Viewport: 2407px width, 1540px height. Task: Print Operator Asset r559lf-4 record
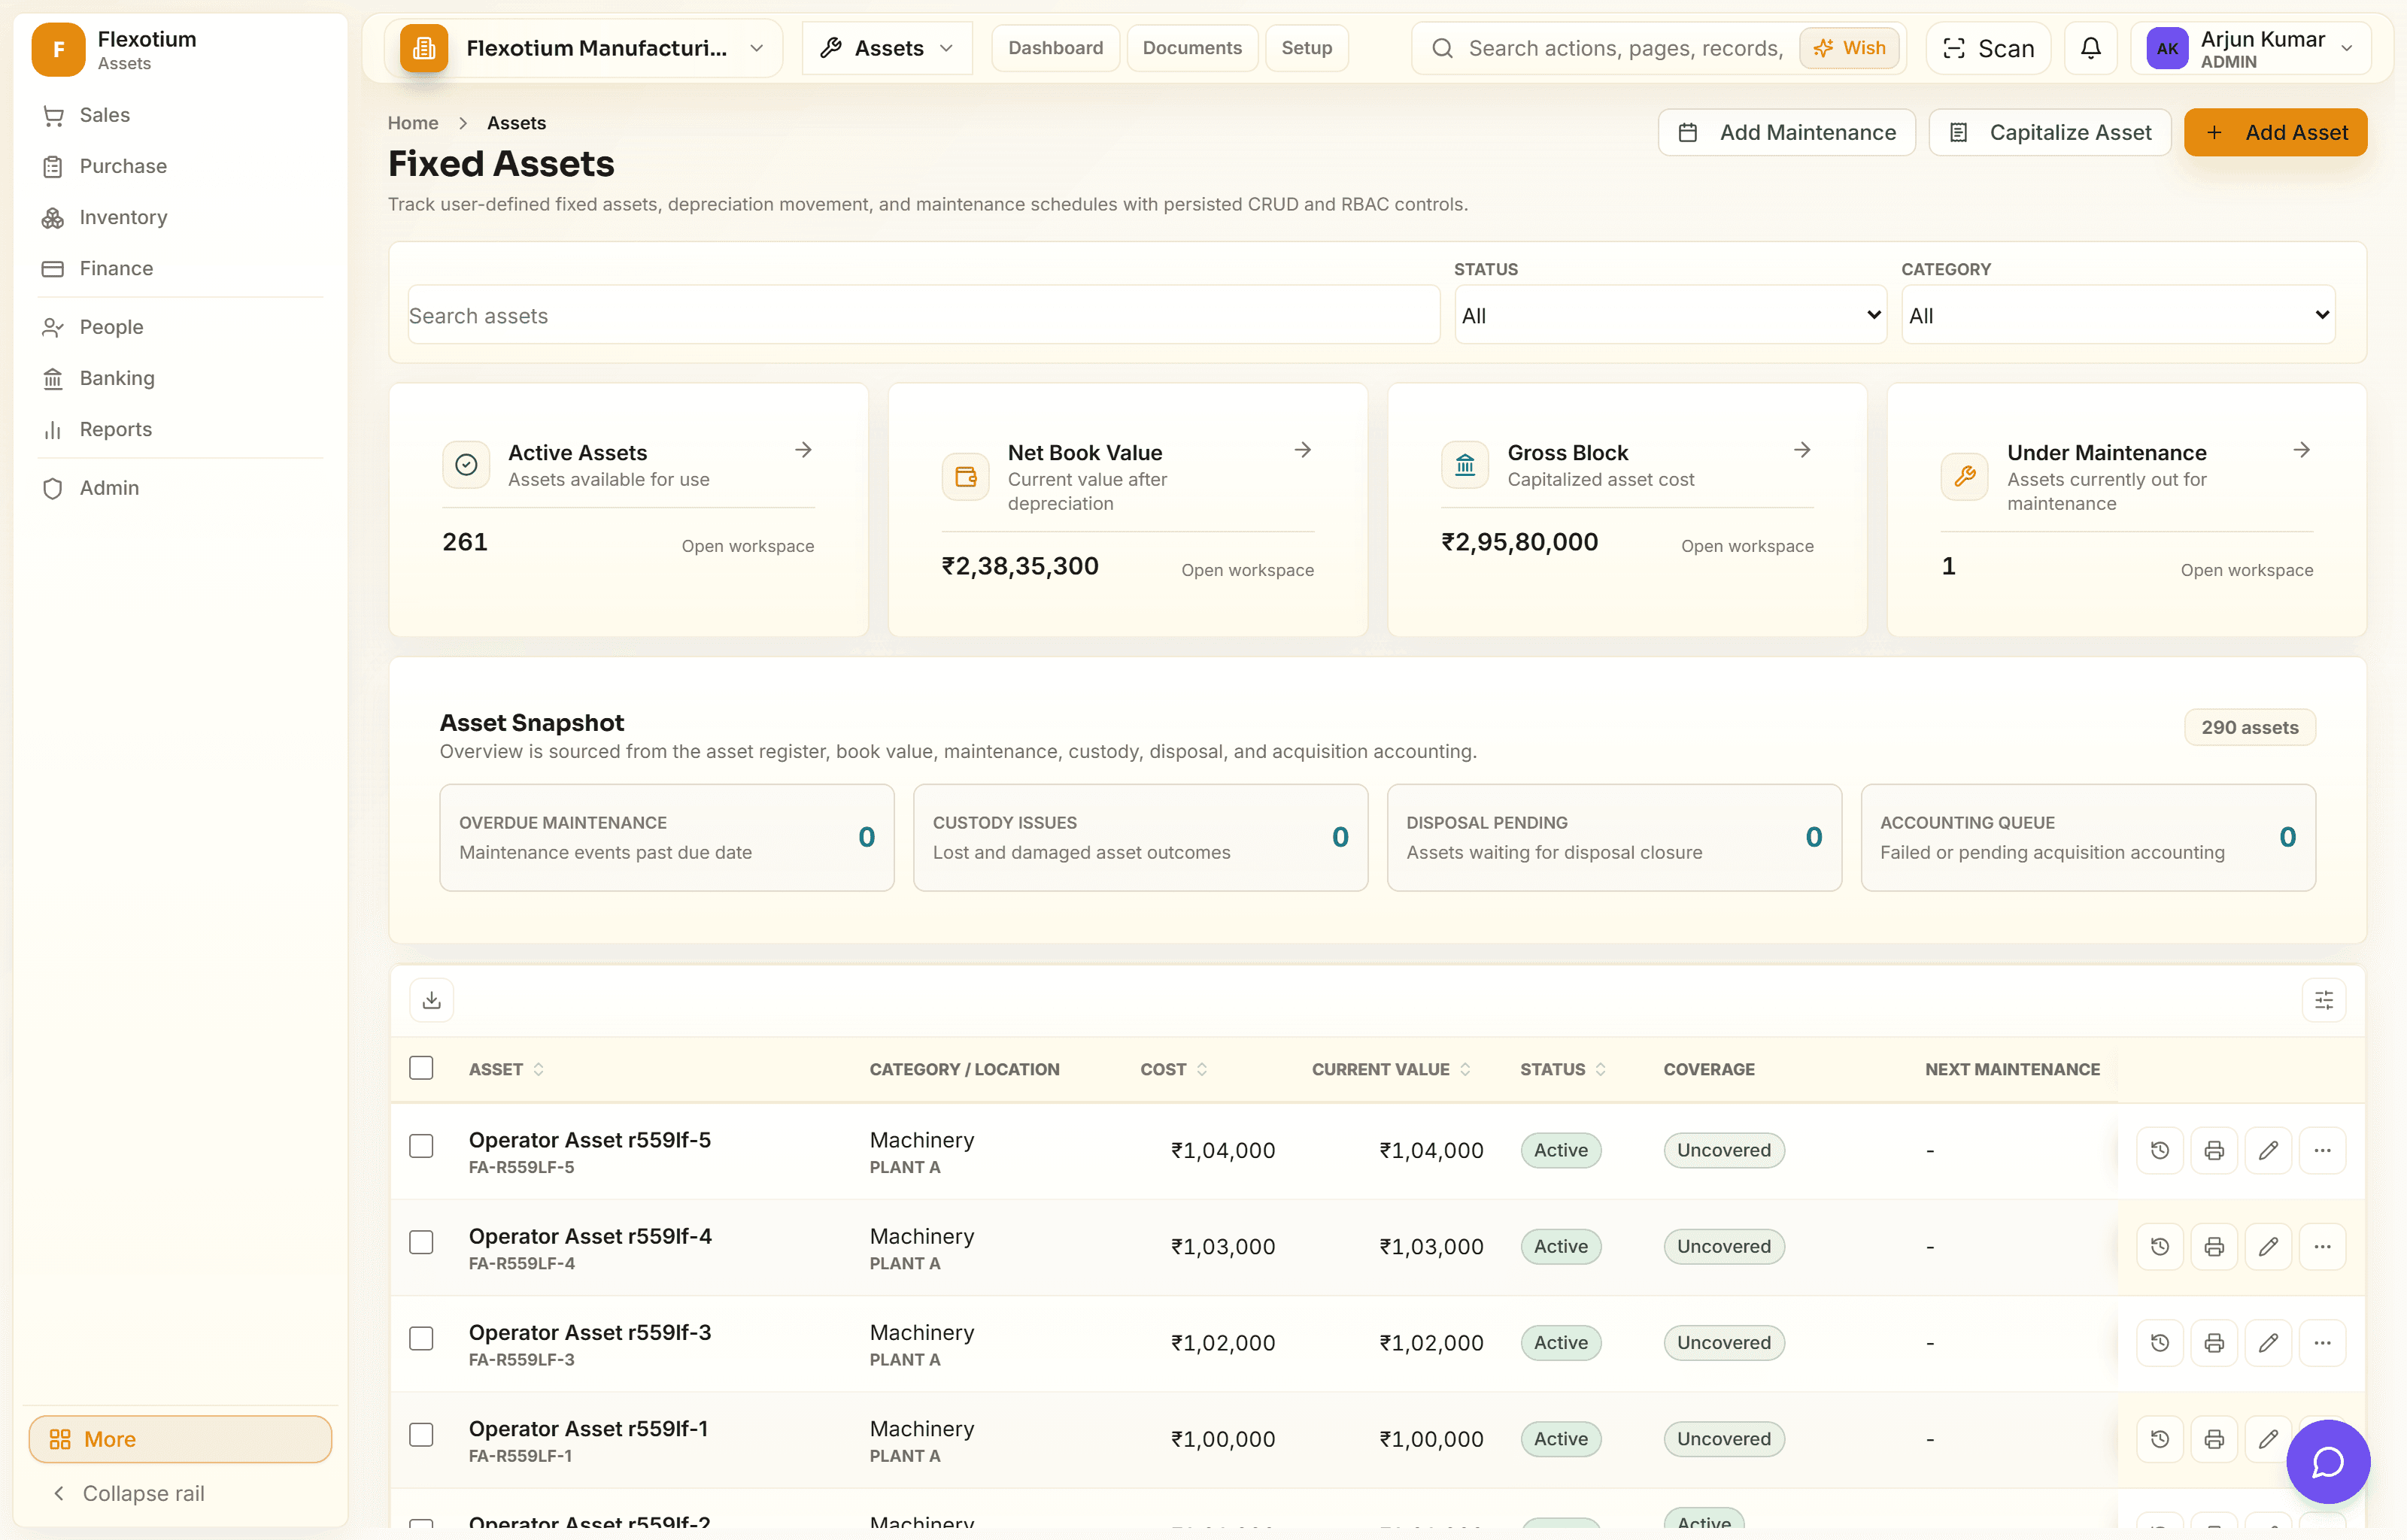tap(2214, 1246)
